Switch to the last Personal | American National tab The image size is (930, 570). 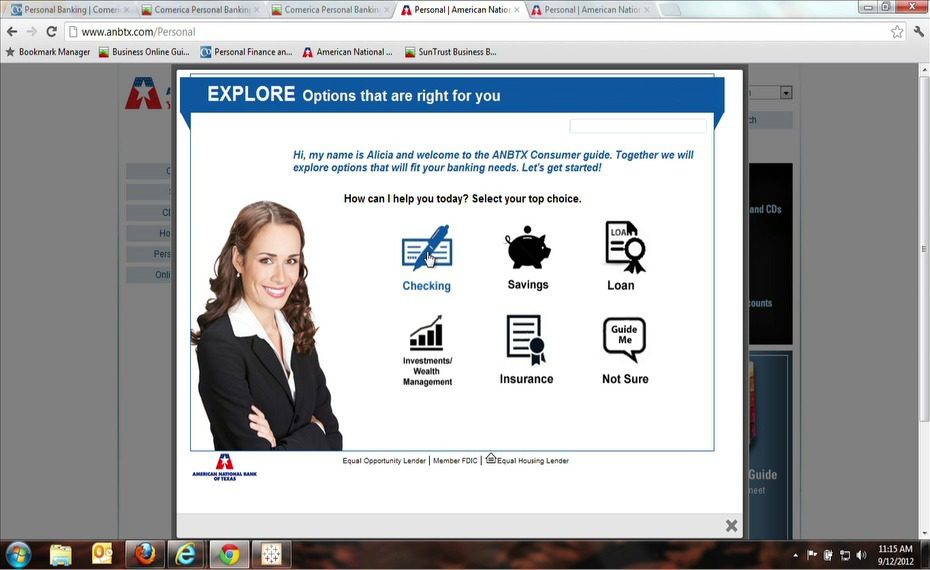pos(591,9)
